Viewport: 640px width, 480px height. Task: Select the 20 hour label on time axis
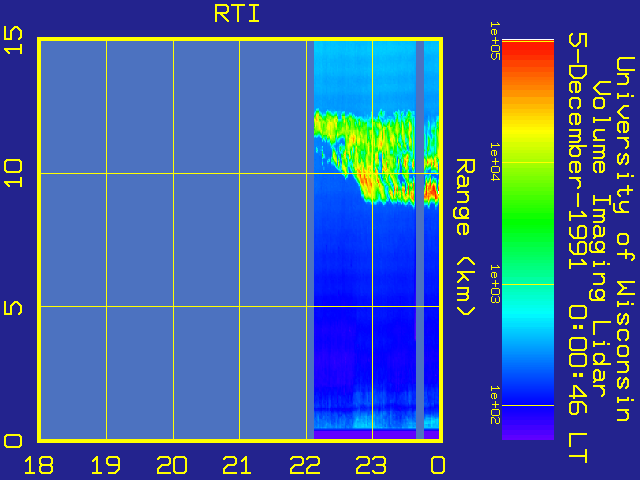(172, 465)
